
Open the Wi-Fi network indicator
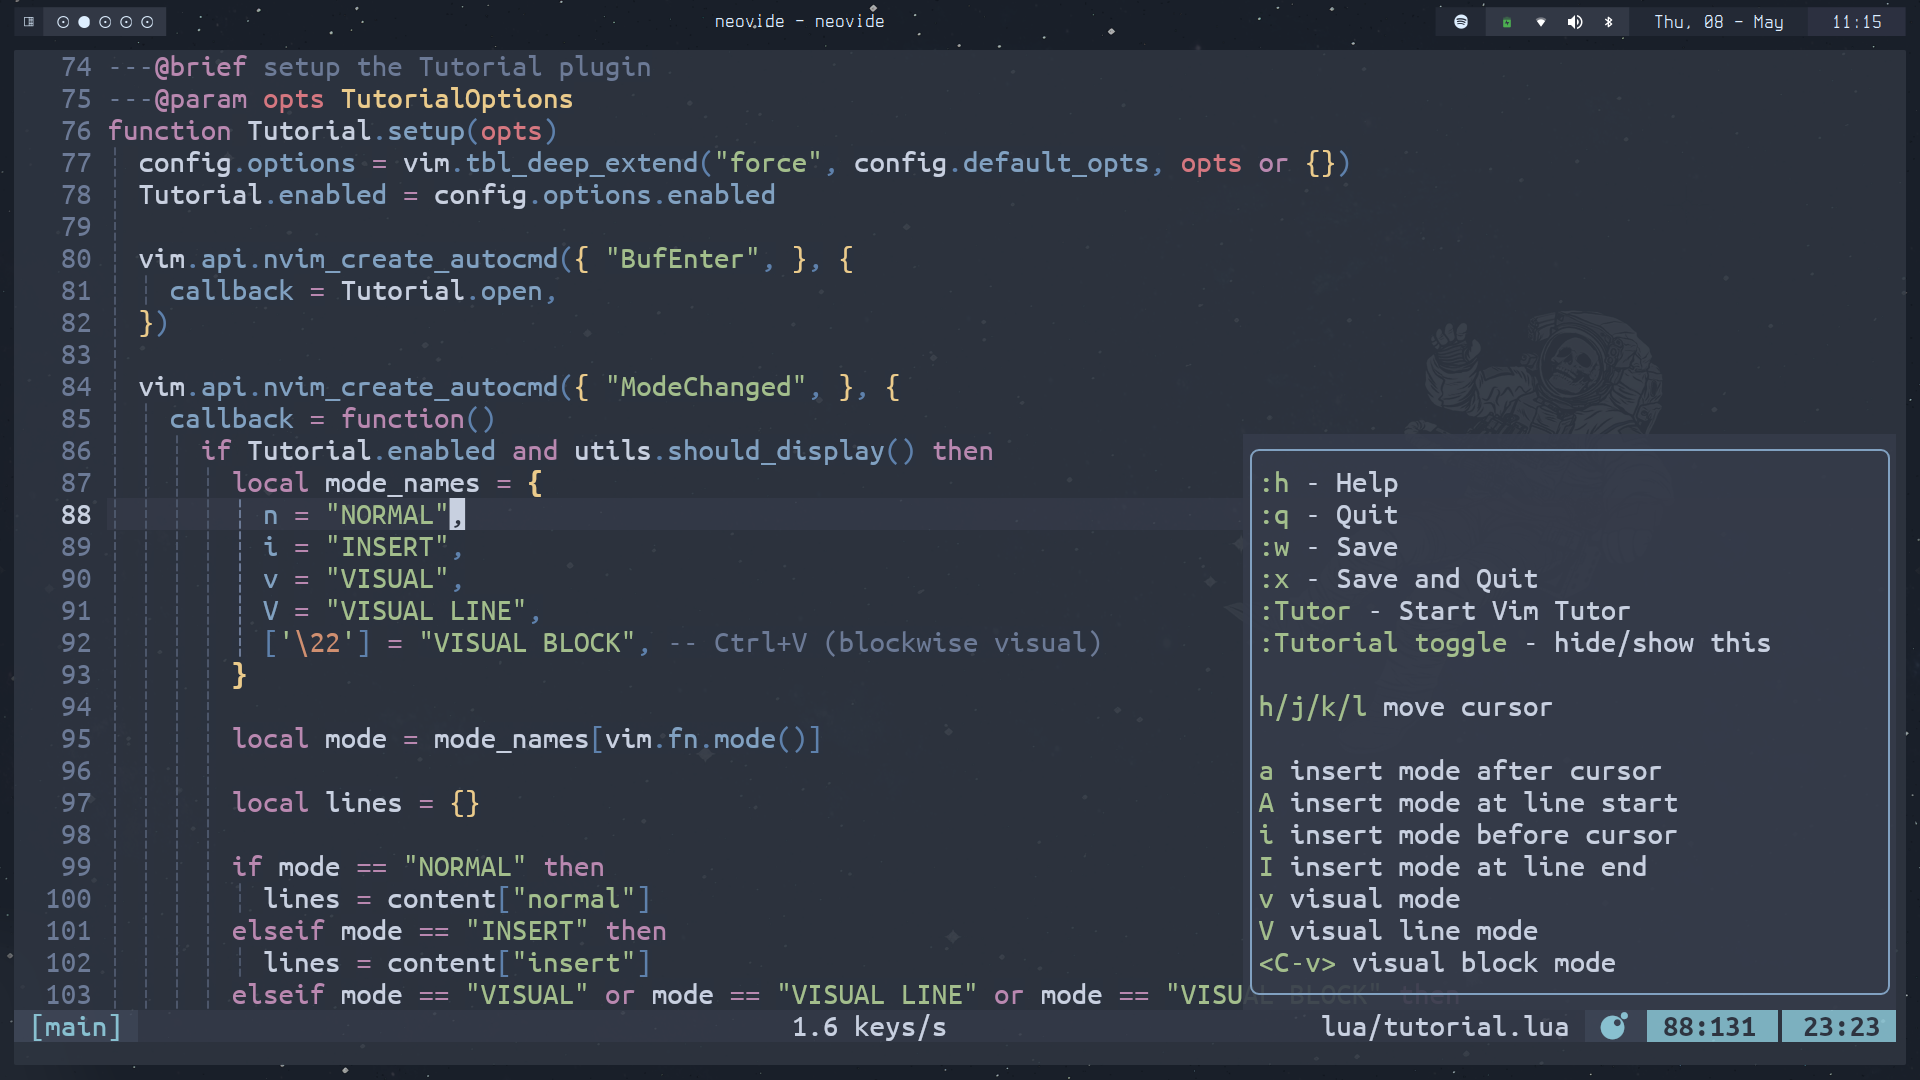point(1541,22)
